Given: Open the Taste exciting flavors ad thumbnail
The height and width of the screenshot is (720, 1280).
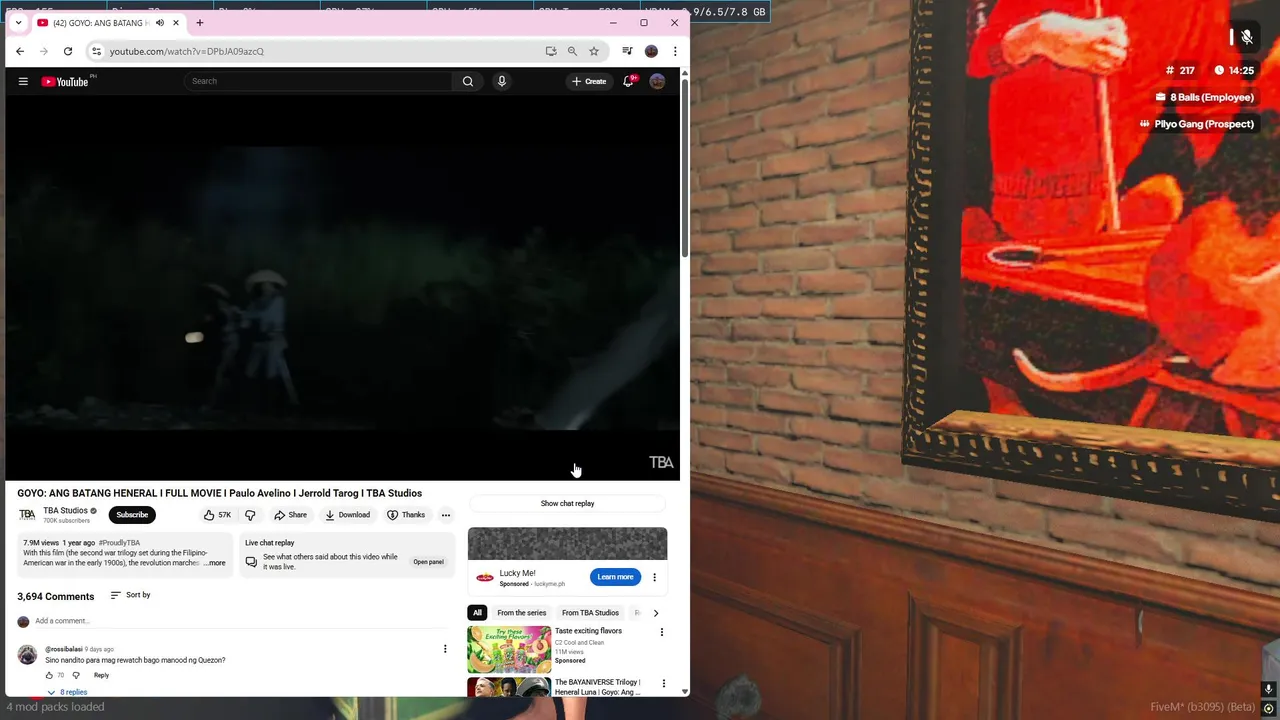Looking at the screenshot, I should coord(509,648).
